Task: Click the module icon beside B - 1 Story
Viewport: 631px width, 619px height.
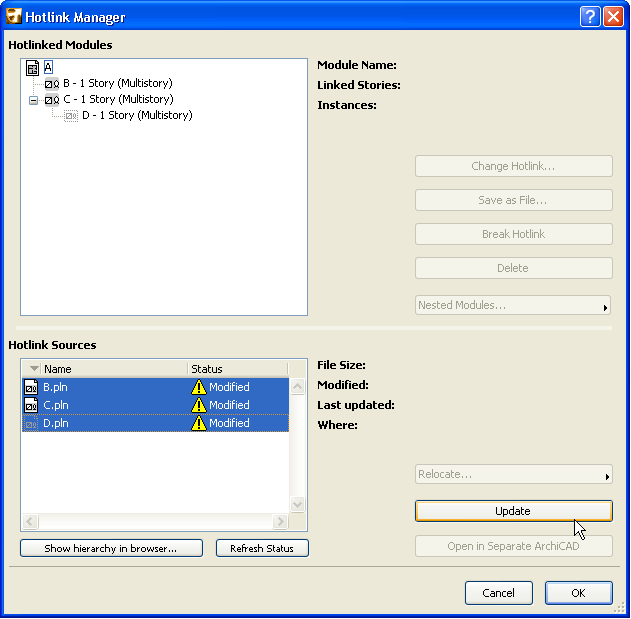Action: [52, 84]
